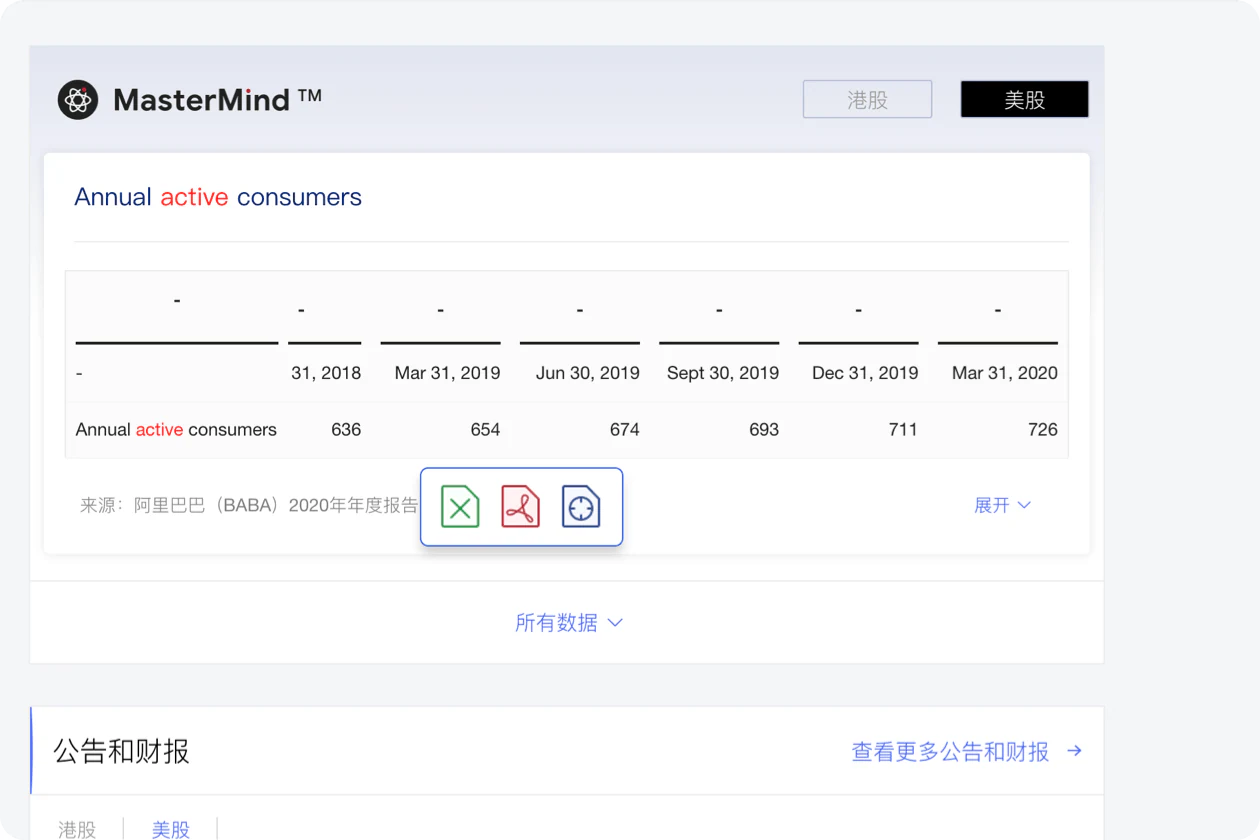Click the chevron next to 展开
The height and width of the screenshot is (840, 1260).
click(1024, 505)
